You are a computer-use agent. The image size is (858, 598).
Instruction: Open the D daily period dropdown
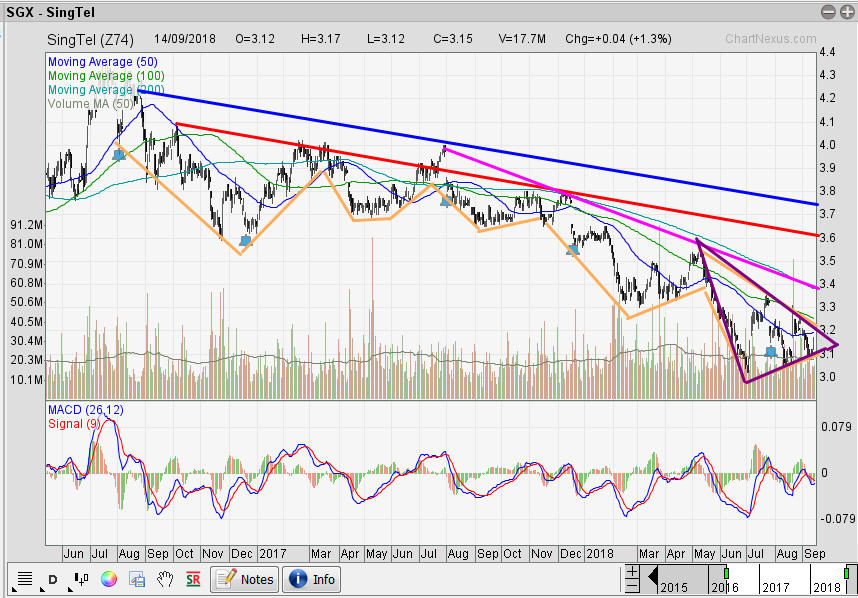coord(53,579)
